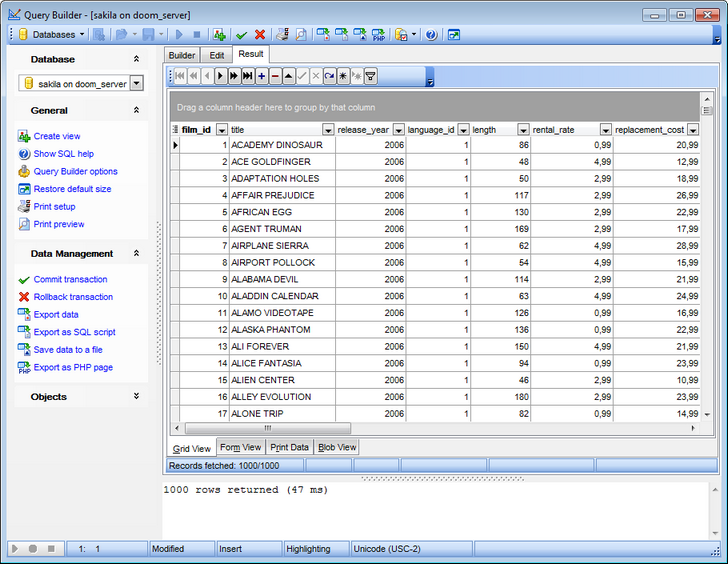Click the filter funnel icon in navigator
This screenshot has width=728, height=564.
(370, 76)
